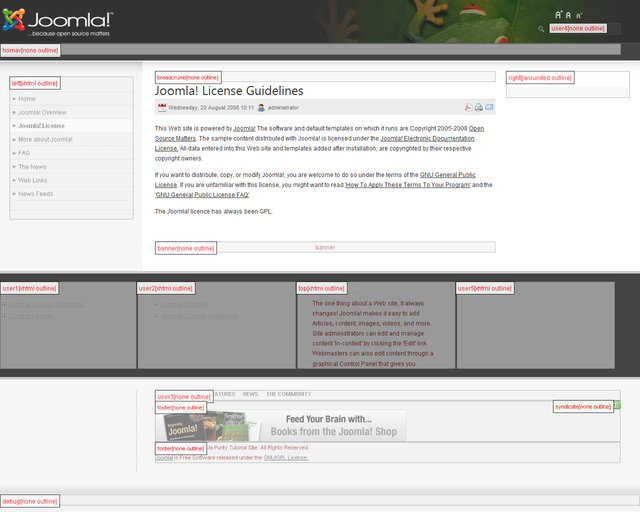Image resolution: width=640 pixels, height=512 pixels.
Task: Click the email article icon
Action: pos(489,107)
